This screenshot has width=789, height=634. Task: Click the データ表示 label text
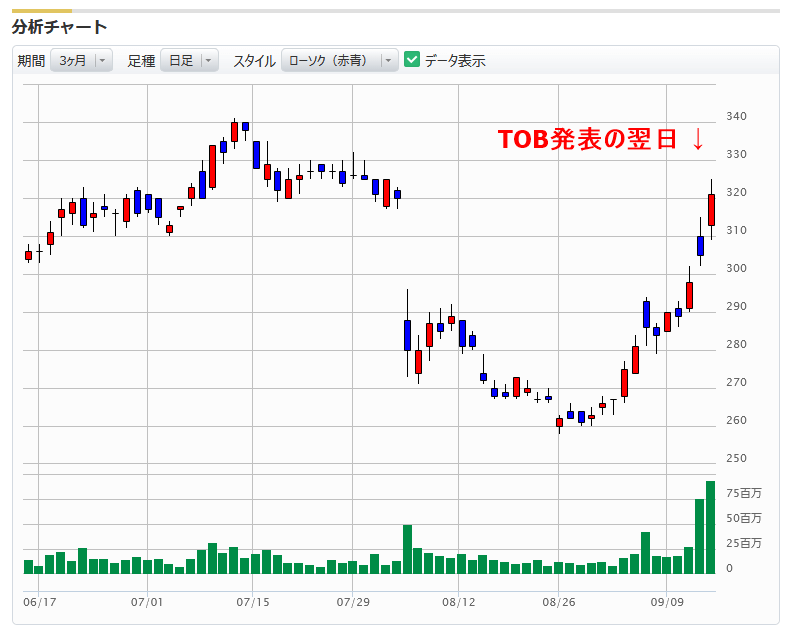point(455,61)
